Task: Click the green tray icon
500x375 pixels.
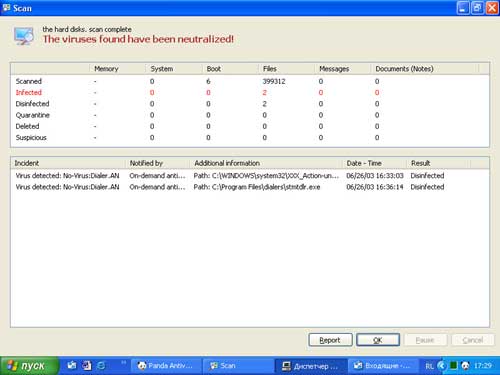Action: coord(454,366)
